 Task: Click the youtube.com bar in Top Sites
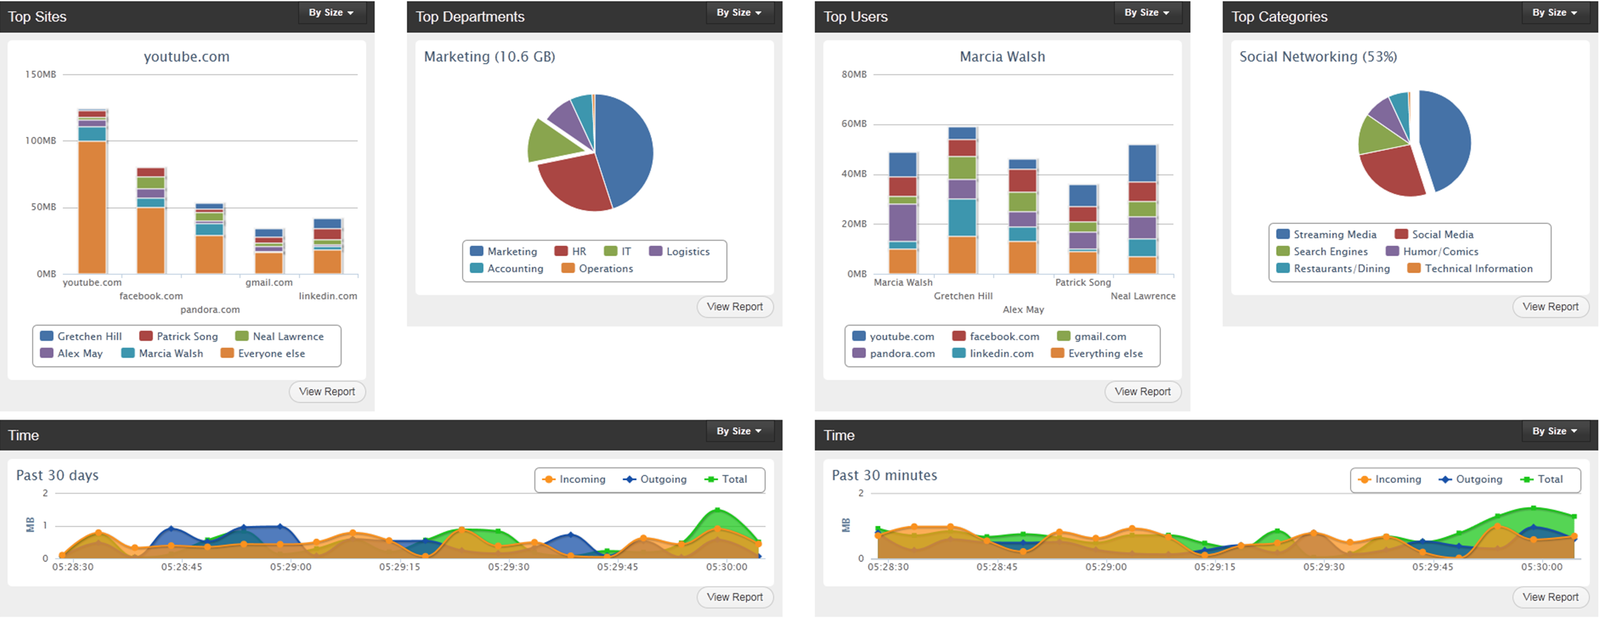pyautogui.click(x=92, y=191)
